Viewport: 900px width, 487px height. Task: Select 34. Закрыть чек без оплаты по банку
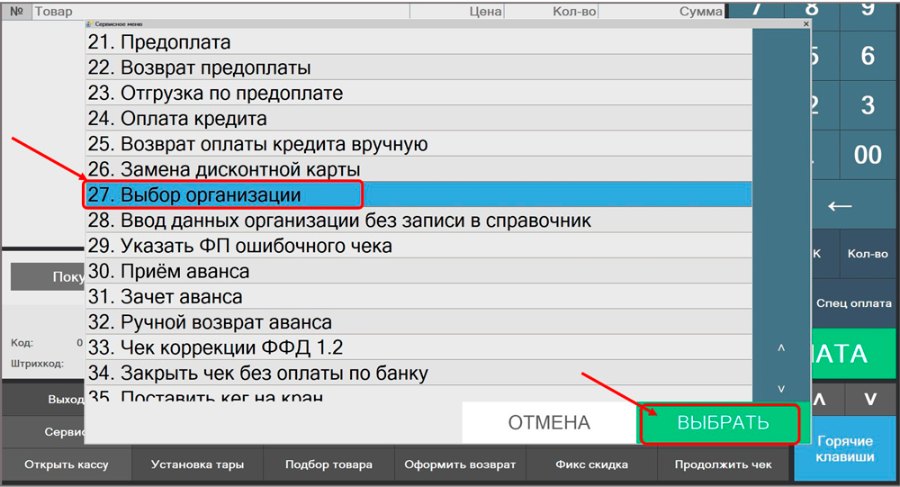(418, 373)
